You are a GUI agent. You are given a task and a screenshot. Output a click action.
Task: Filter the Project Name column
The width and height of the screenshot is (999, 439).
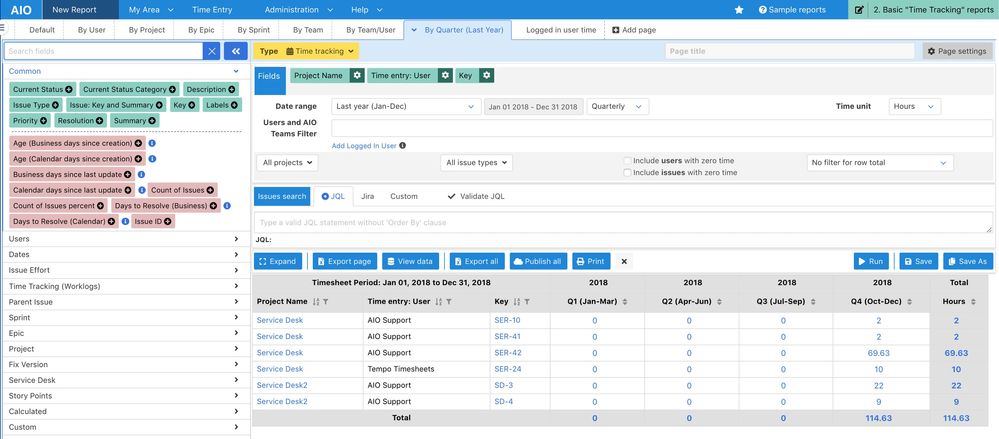click(x=325, y=302)
